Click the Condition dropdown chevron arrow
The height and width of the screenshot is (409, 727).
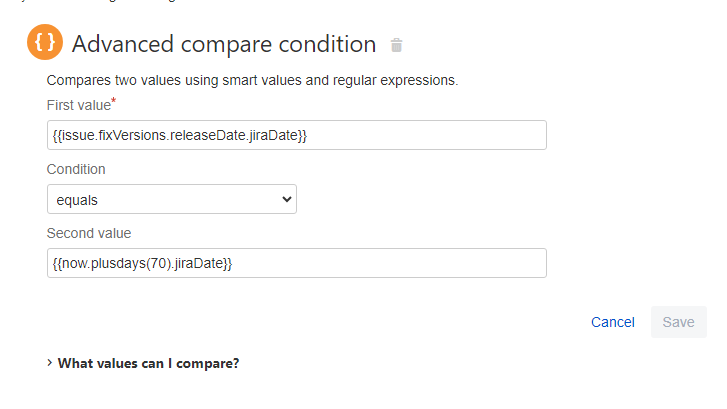click(287, 199)
